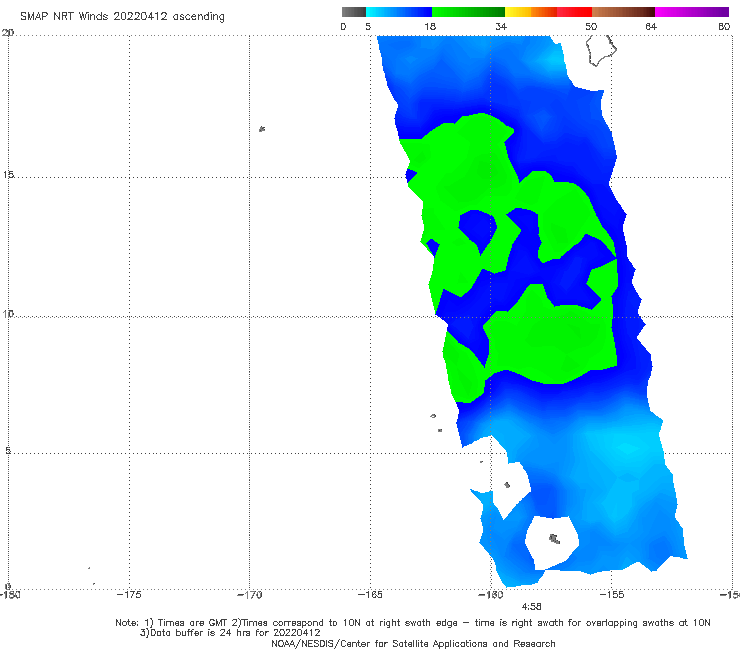This screenshot has height=650, width=740.
Task: Click the gray segment of the color bar
Action: 354,12
